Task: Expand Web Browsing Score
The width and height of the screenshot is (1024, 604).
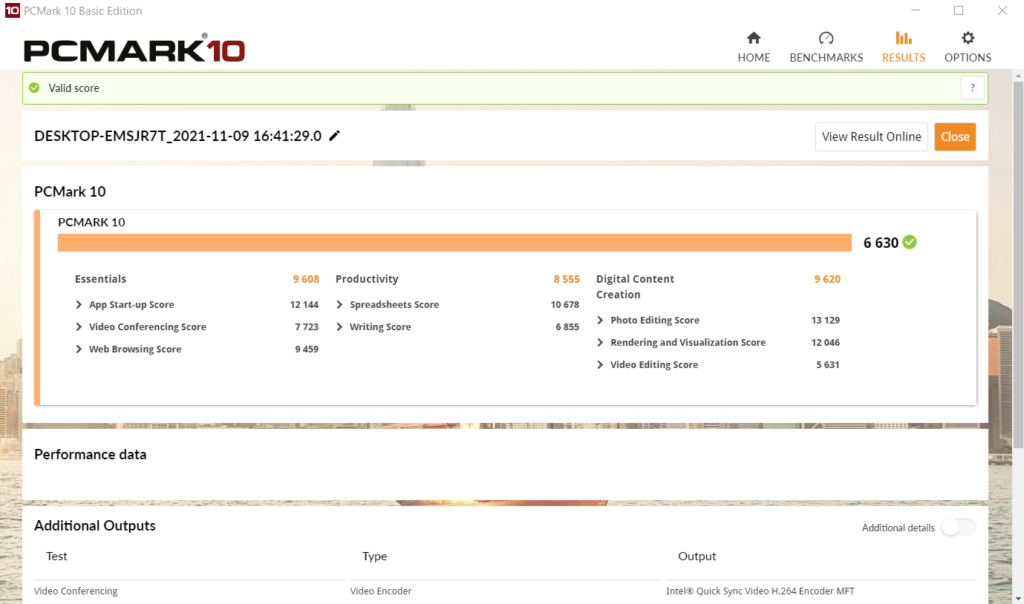Action: 78,349
